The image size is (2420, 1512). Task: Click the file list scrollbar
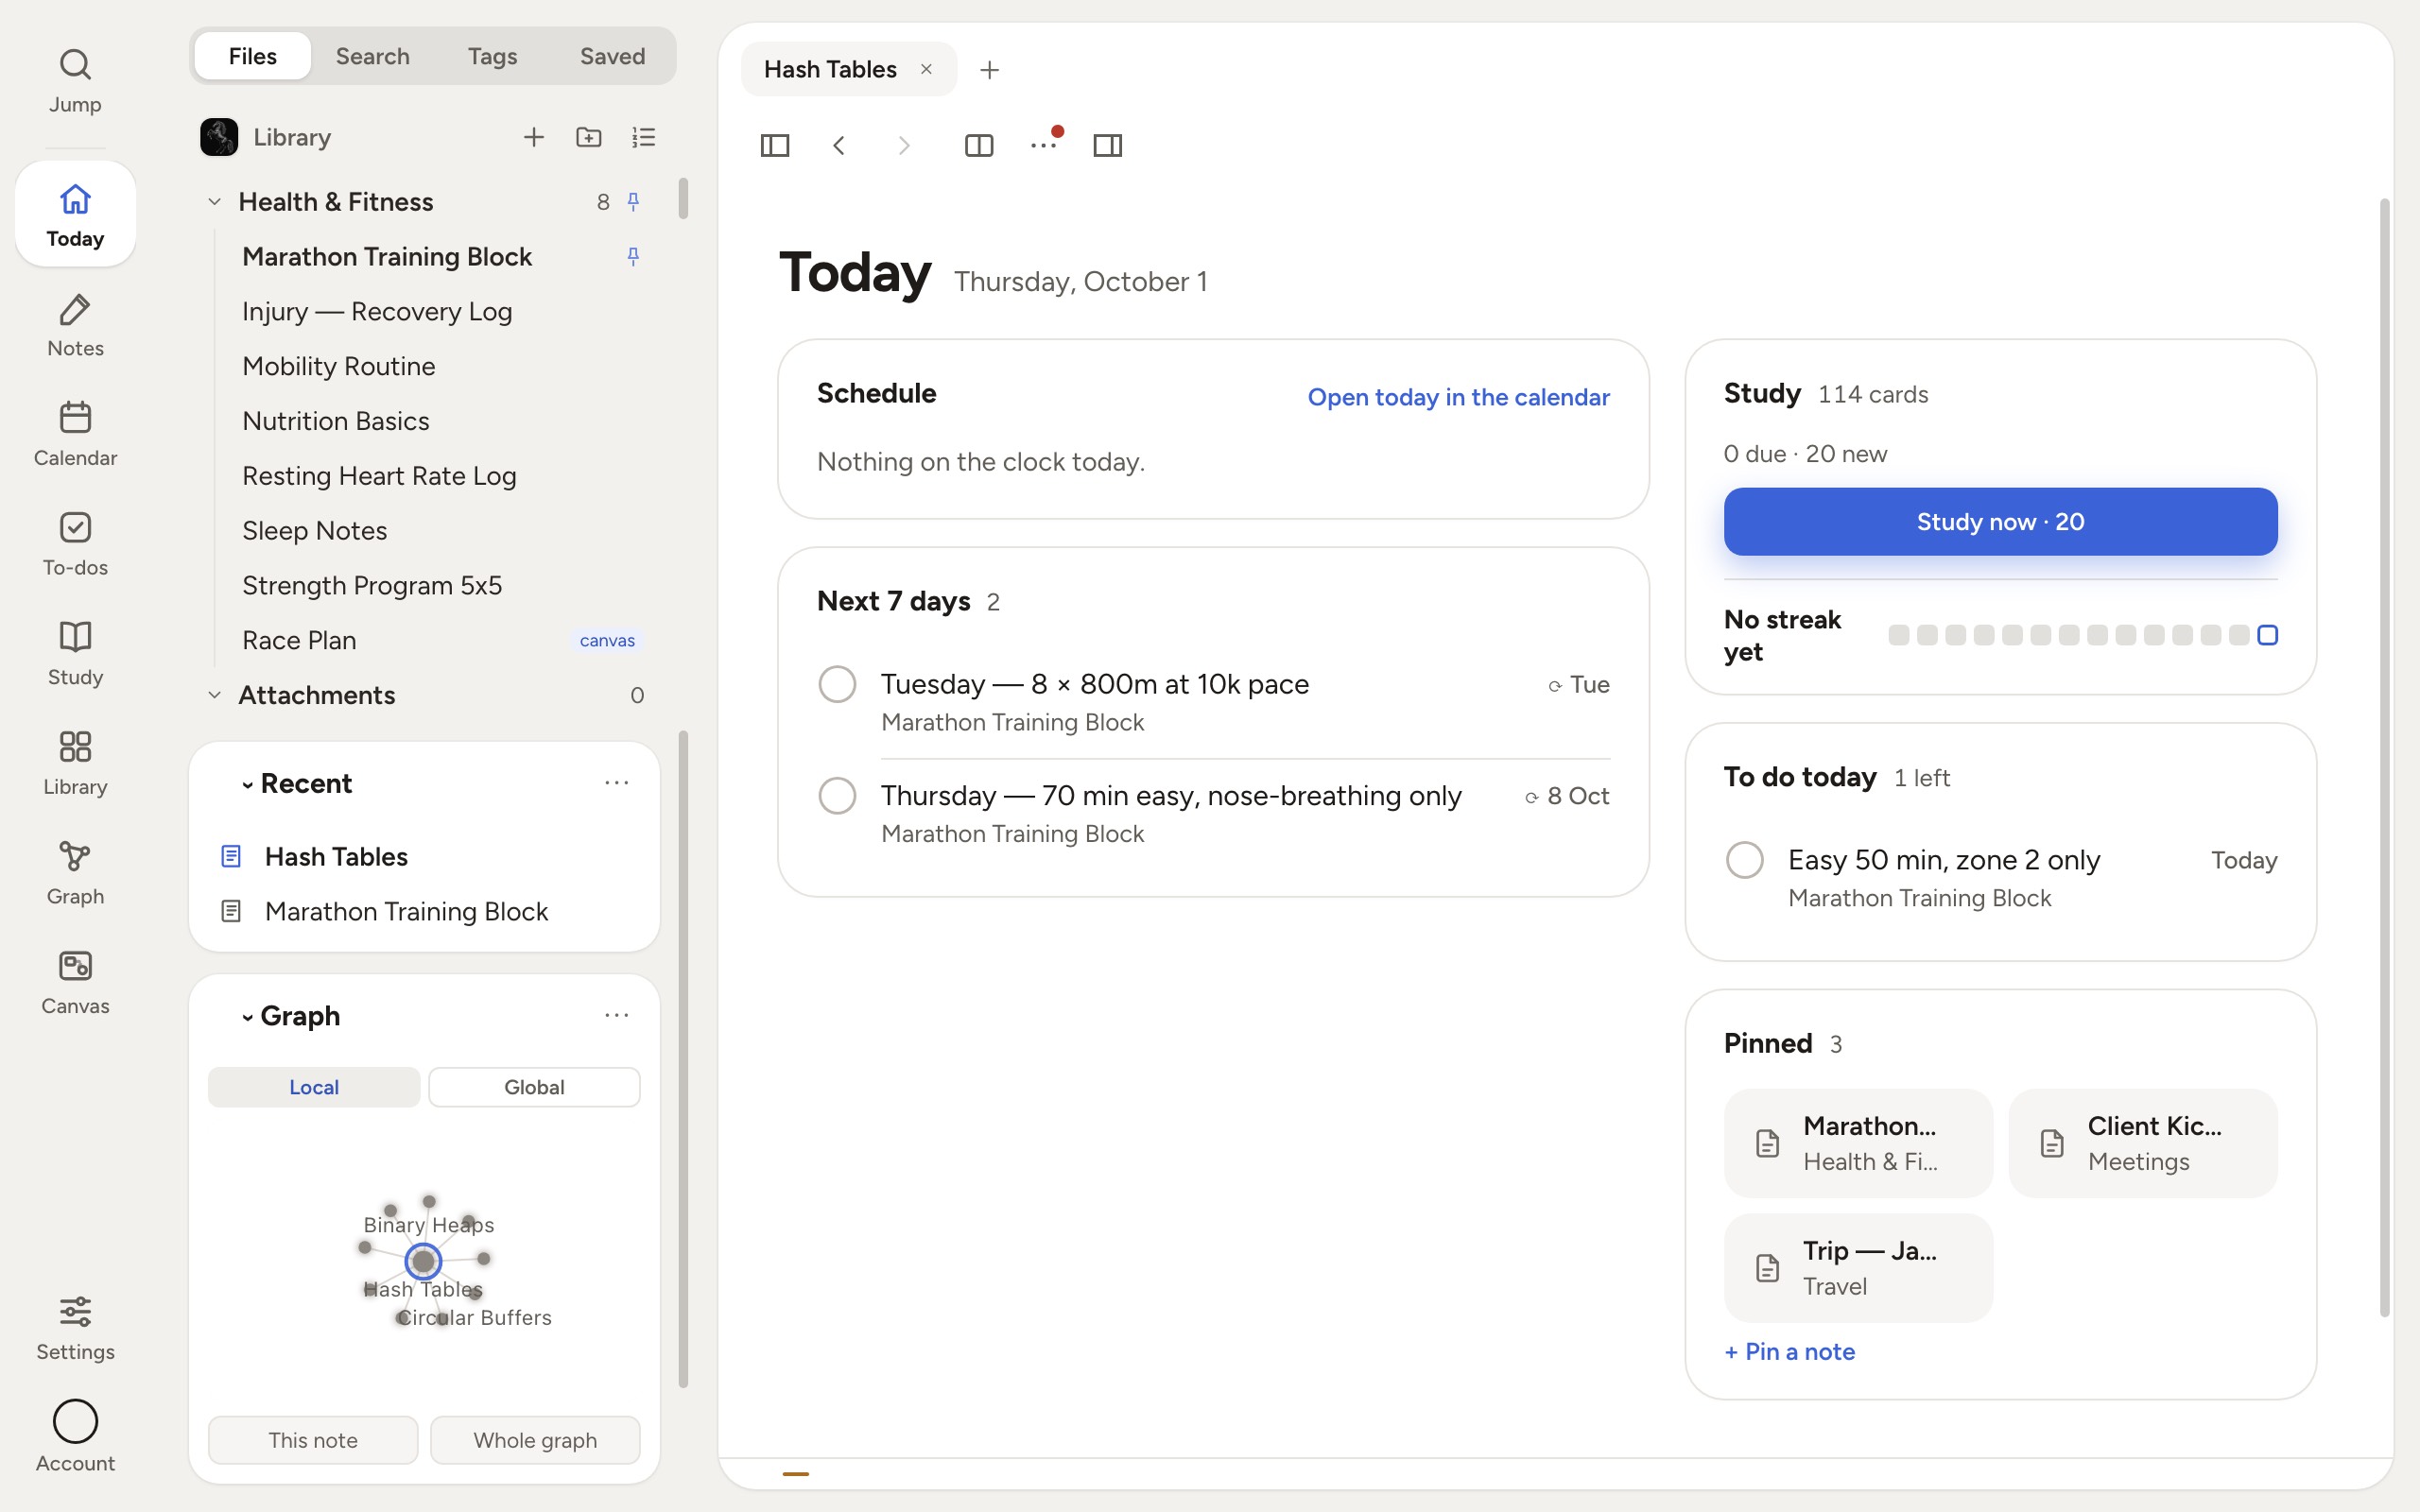[x=683, y=199]
